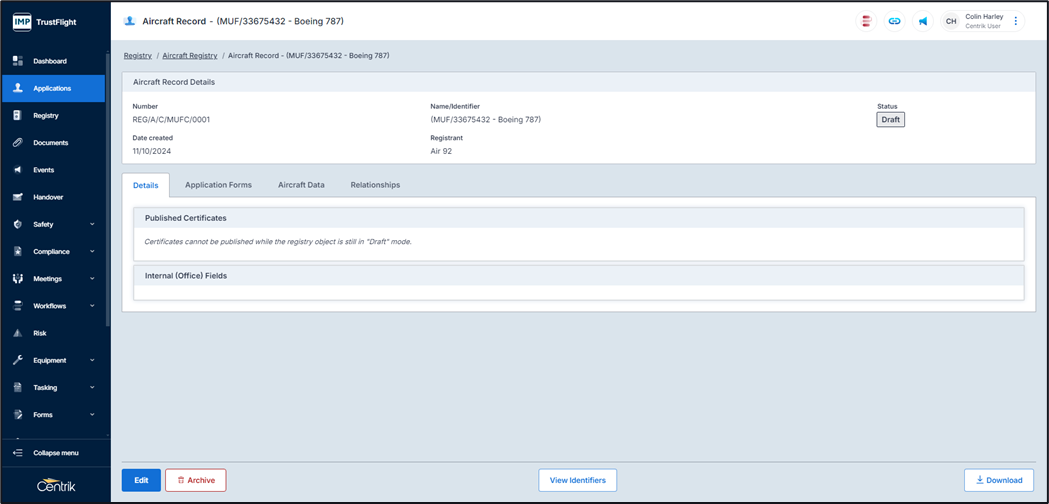Click the Dashboard icon in sidebar
This screenshot has width=1049, height=504.
click(18, 61)
